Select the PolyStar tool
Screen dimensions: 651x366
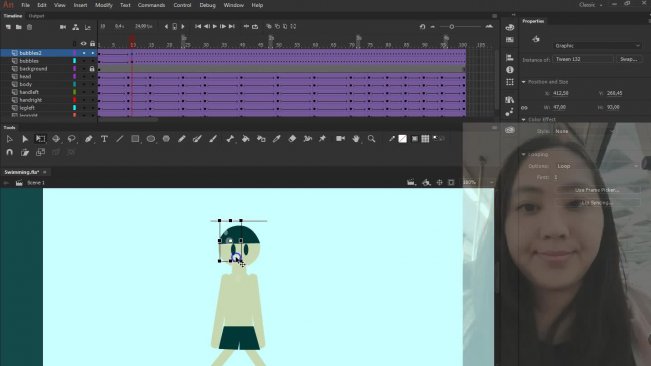pyautogui.click(x=166, y=139)
